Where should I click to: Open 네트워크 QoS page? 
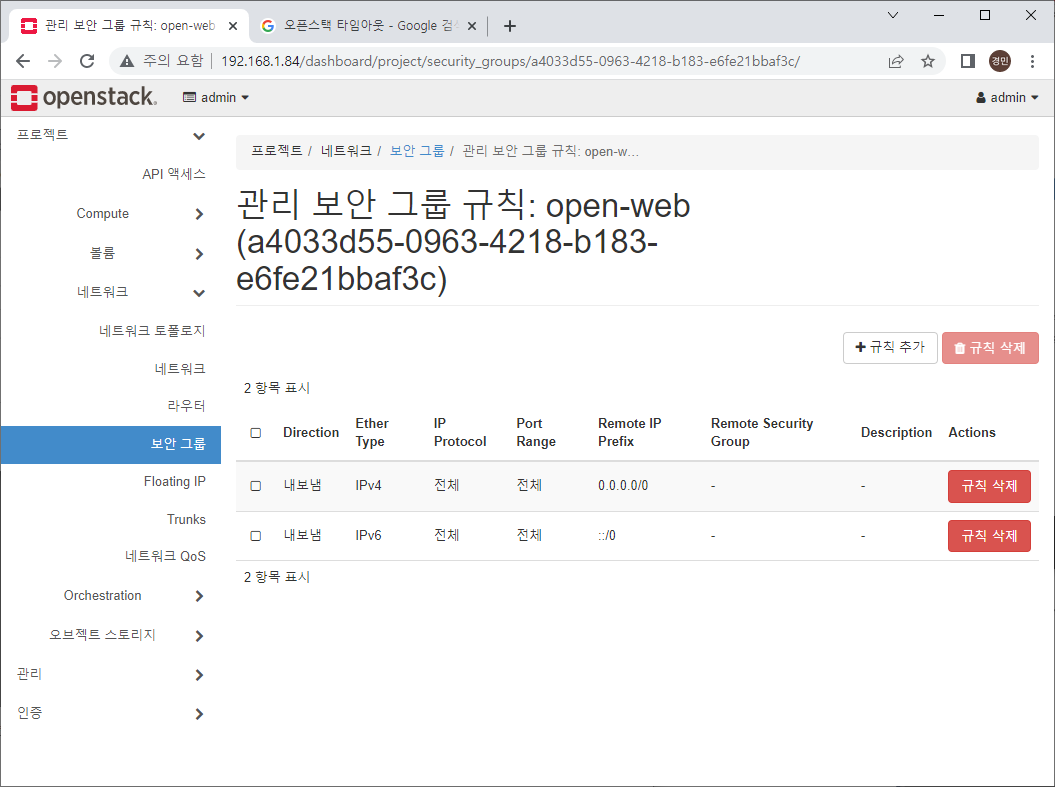coord(166,556)
